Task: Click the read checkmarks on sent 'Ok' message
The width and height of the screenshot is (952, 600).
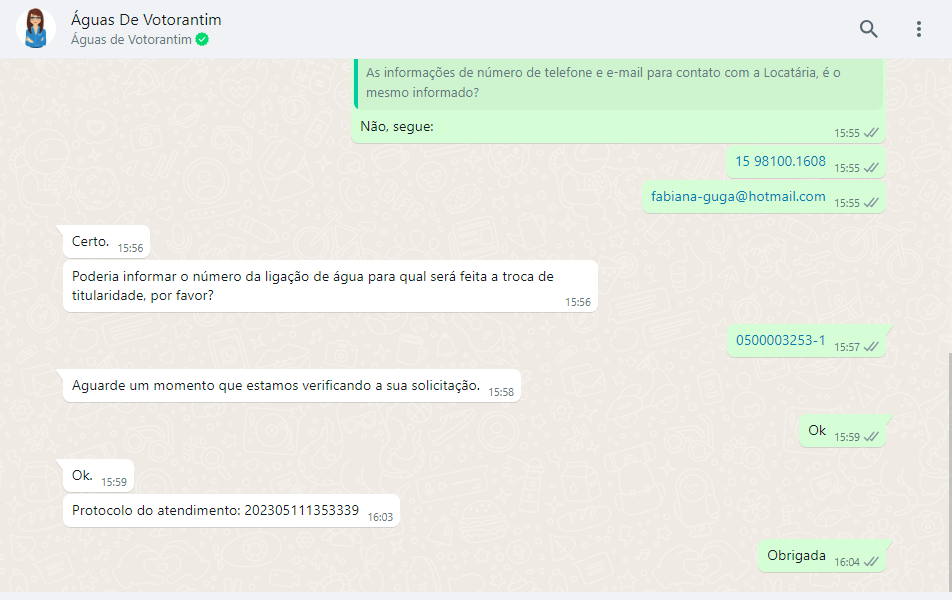Action: click(x=871, y=437)
